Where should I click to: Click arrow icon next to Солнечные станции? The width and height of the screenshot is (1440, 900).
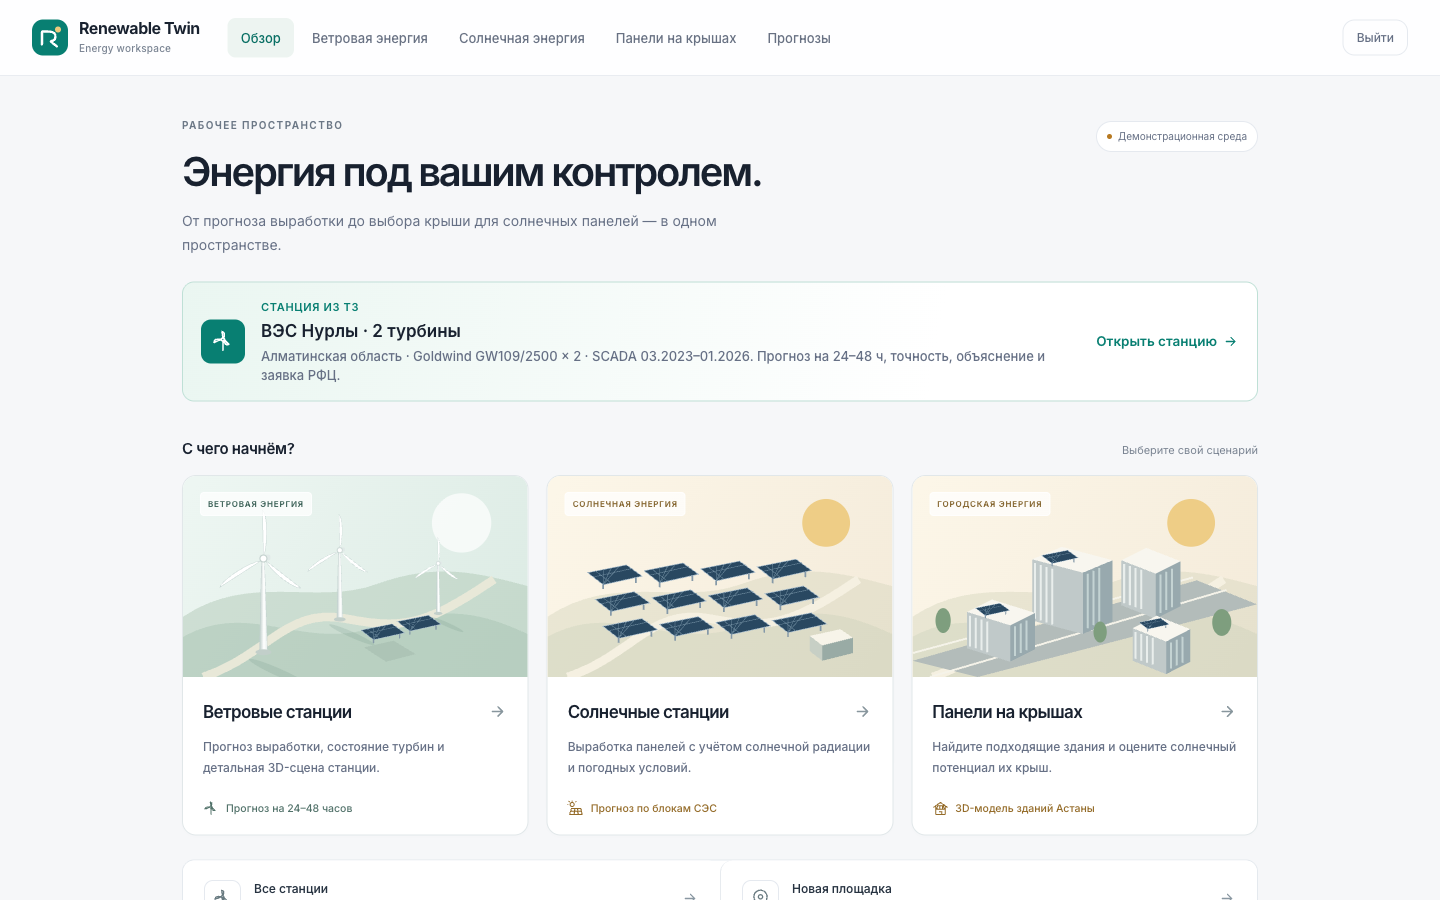click(862, 712)
